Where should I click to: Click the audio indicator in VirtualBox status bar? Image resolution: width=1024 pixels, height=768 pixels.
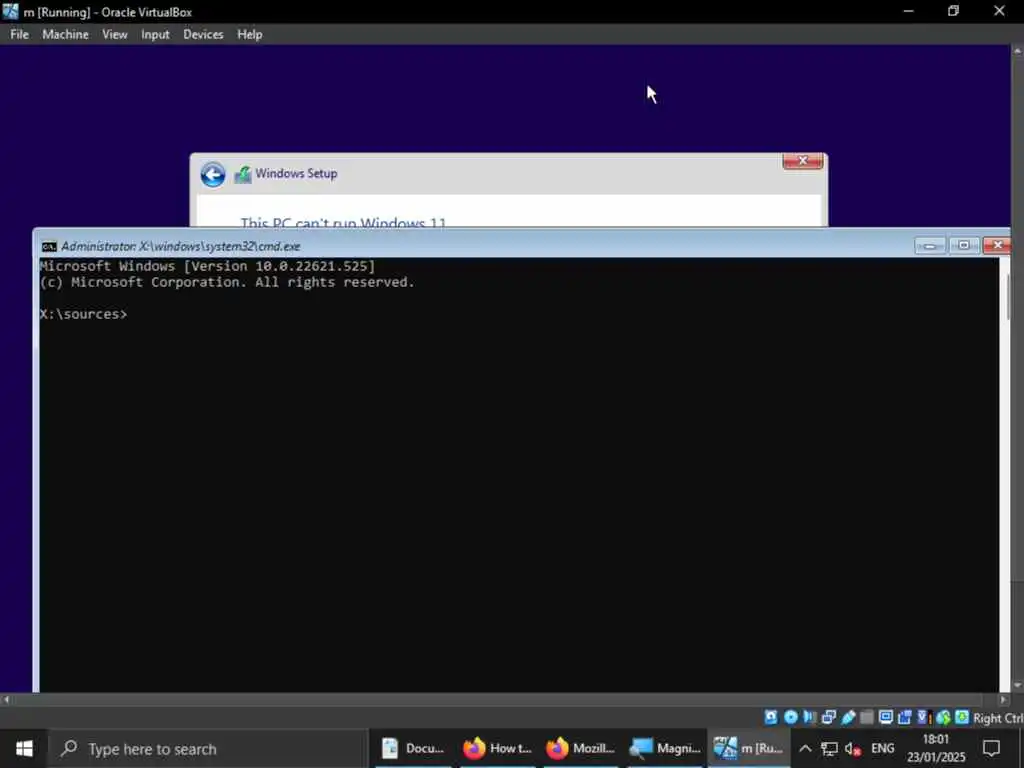[x=810, y=717]
